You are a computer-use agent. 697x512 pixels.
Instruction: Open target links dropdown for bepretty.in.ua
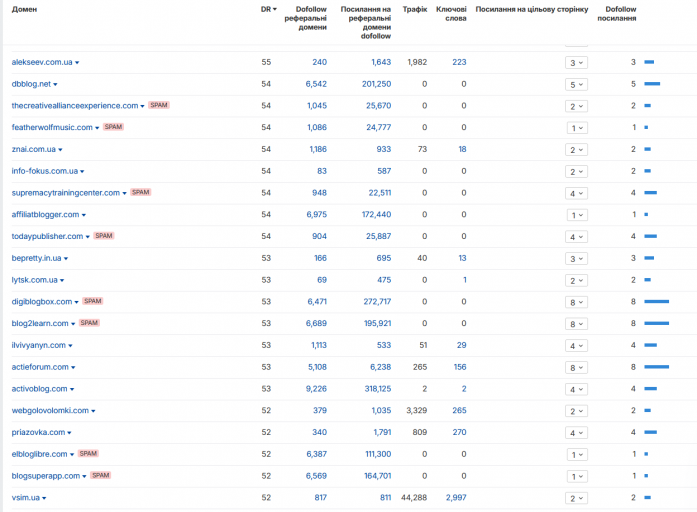[x=577, y=259]
